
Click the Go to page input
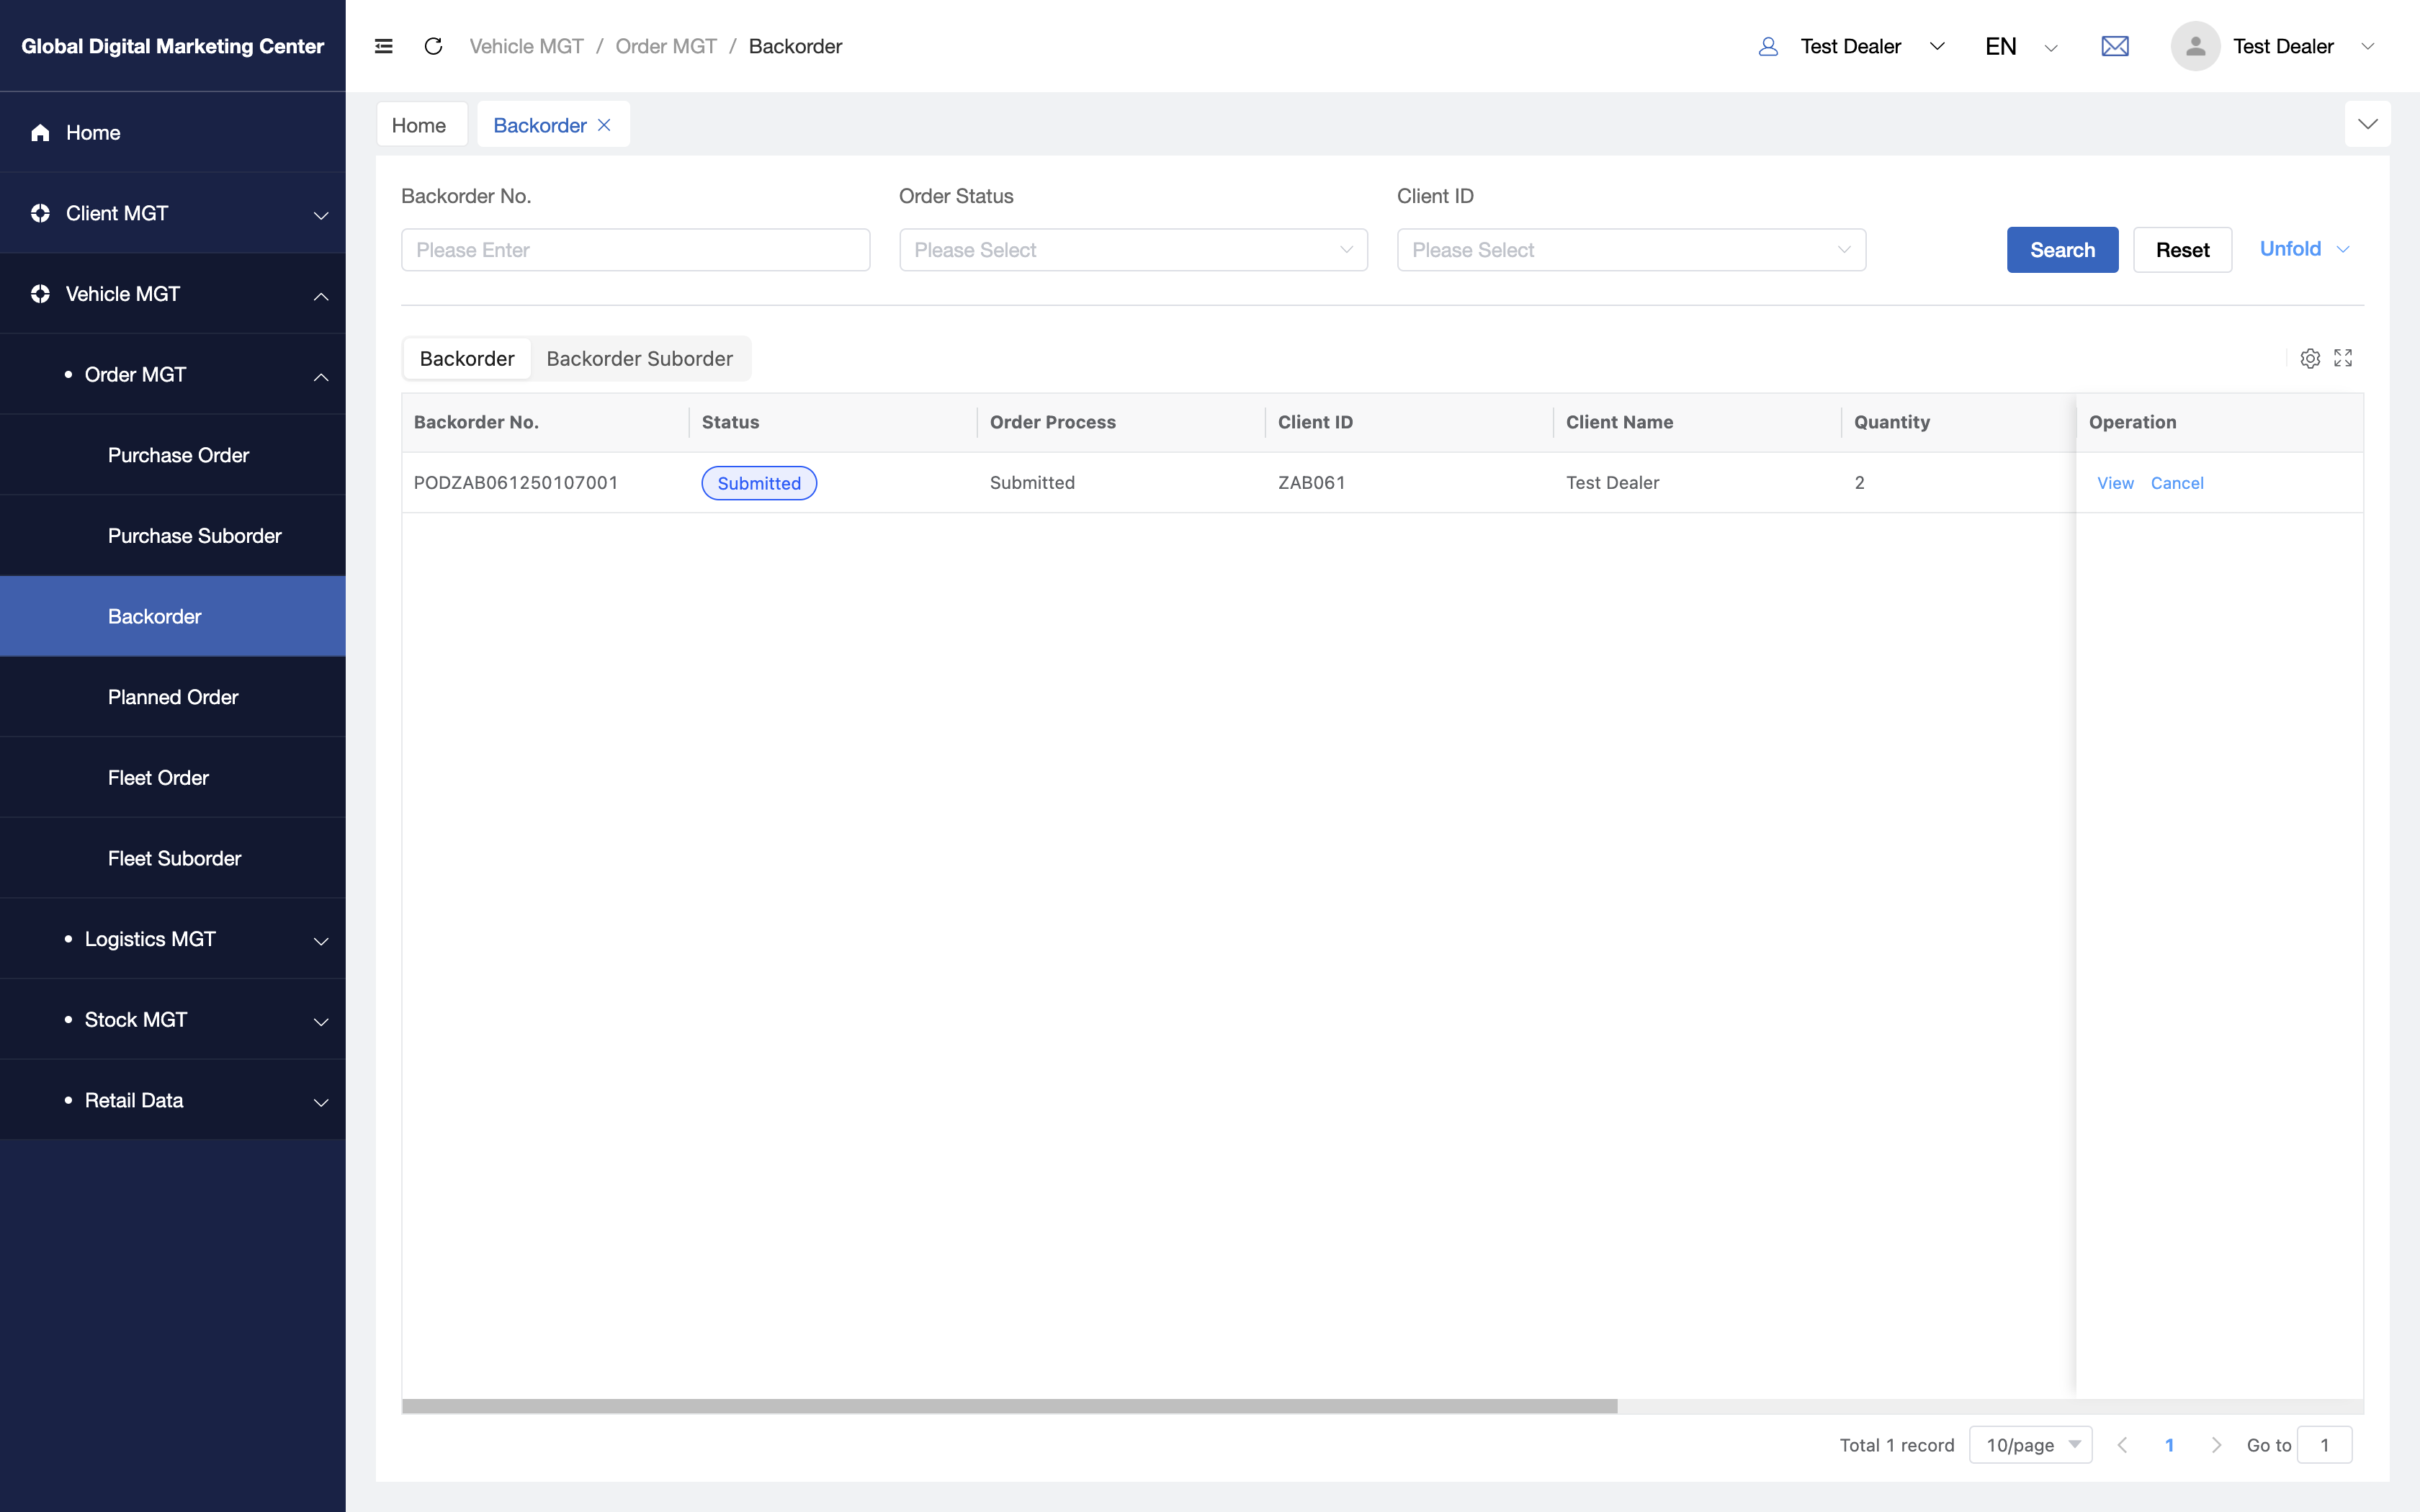(x=2325, y=1445)
